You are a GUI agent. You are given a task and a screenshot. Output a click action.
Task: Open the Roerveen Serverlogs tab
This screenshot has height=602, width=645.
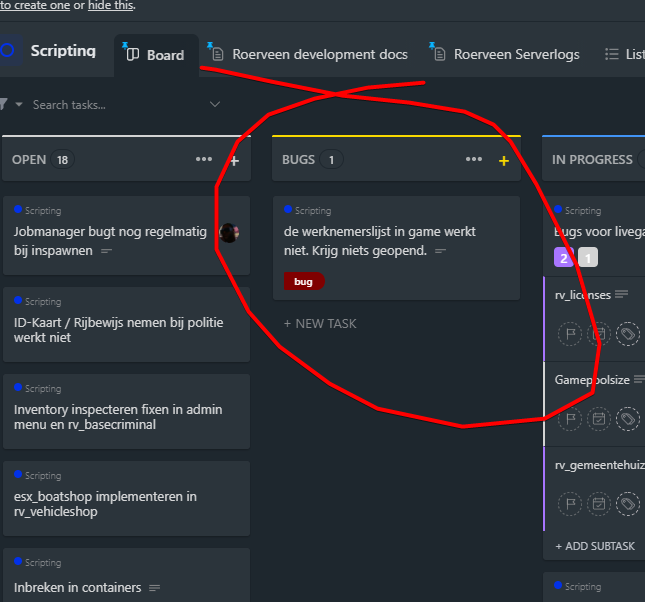tap(515, 54)
